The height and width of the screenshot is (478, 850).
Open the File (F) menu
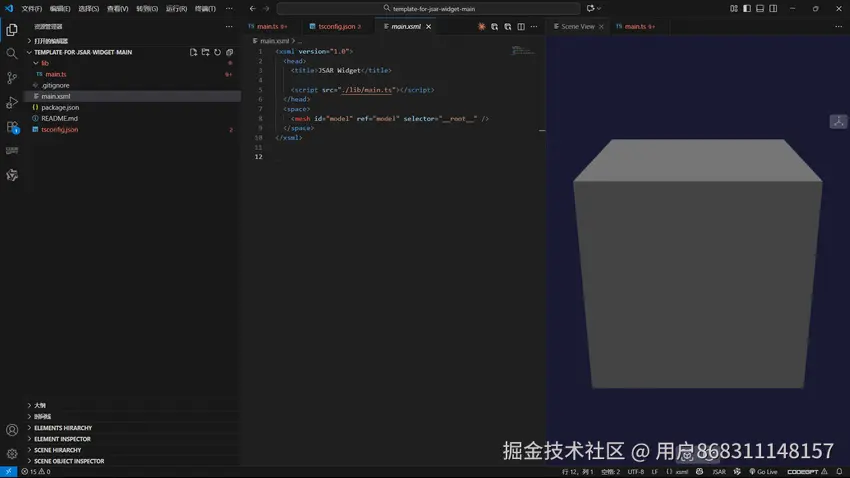click(31, 9)
